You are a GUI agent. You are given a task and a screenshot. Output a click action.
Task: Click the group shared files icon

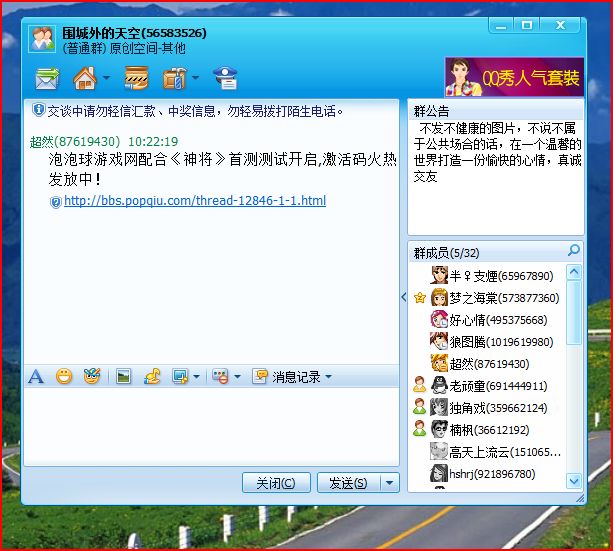(x=136, y=78)
